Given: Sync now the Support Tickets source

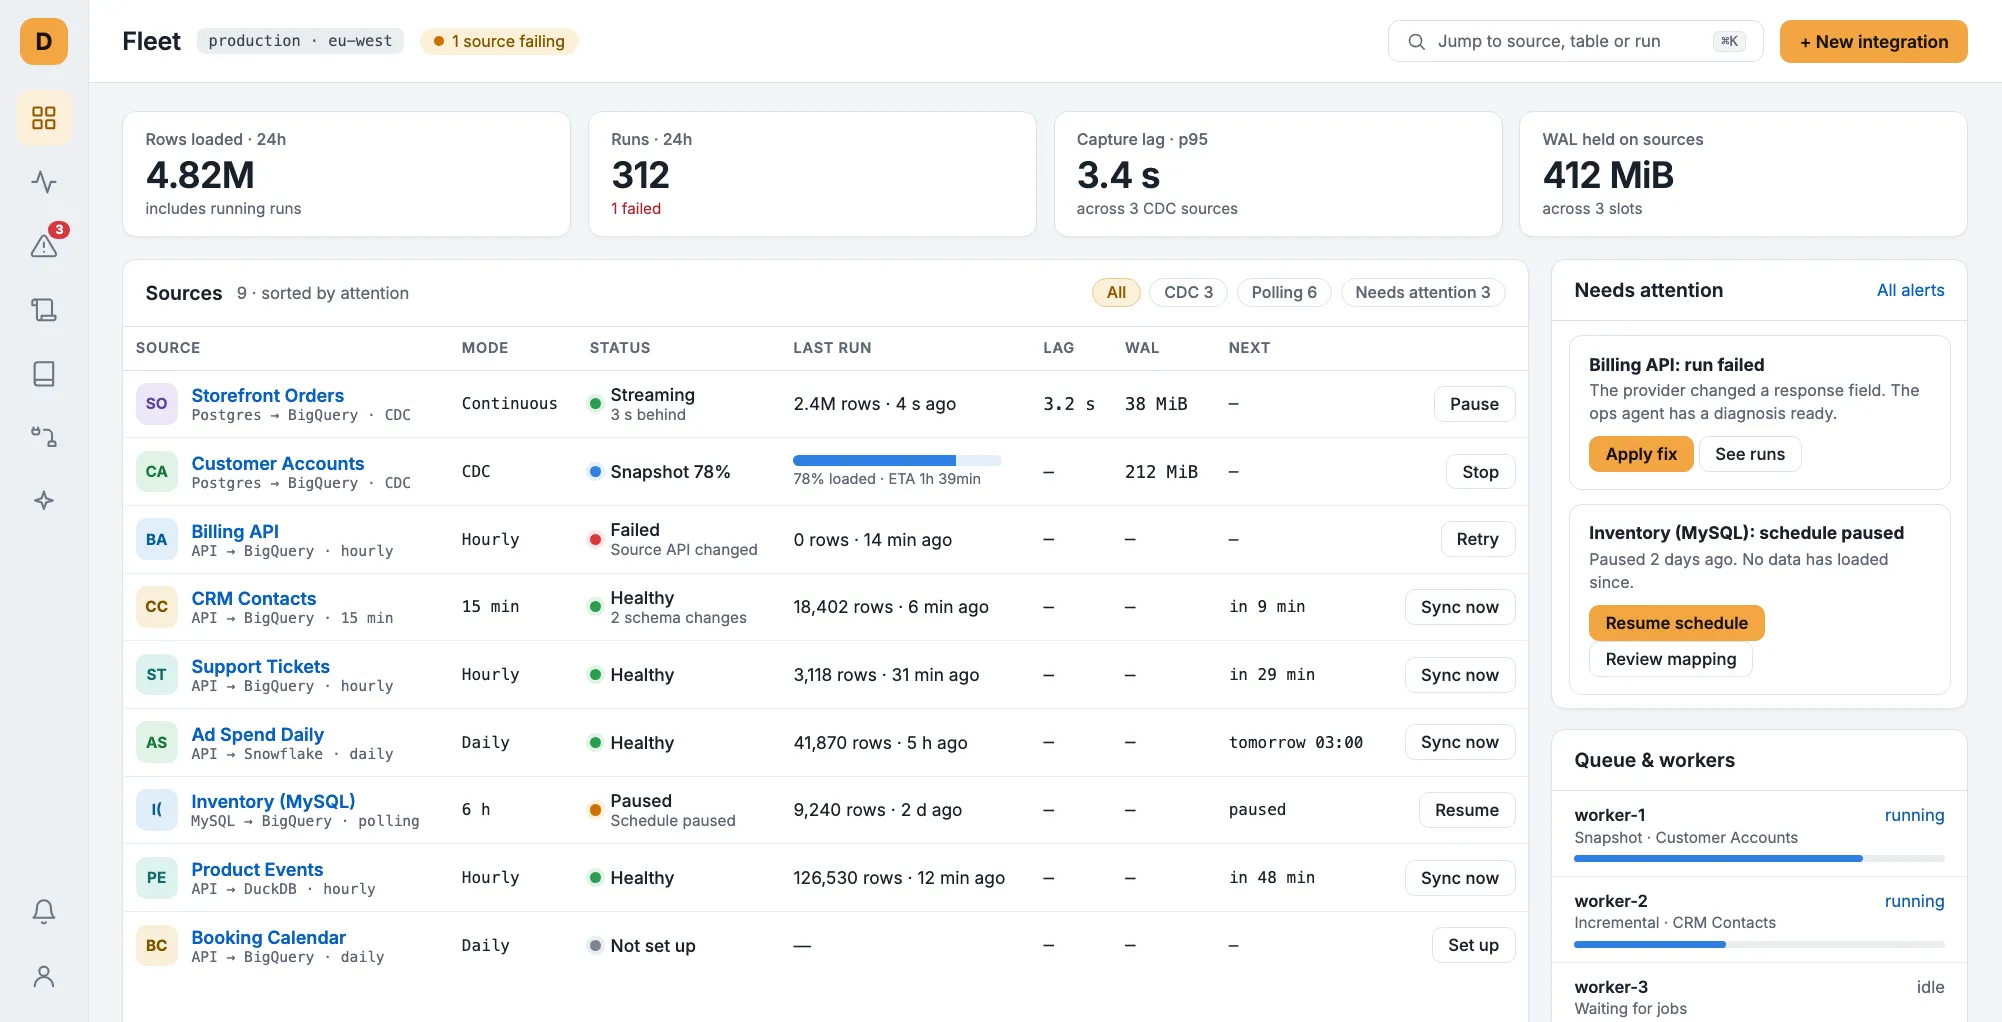Looking at the screenshot, I should point(1460,675).
